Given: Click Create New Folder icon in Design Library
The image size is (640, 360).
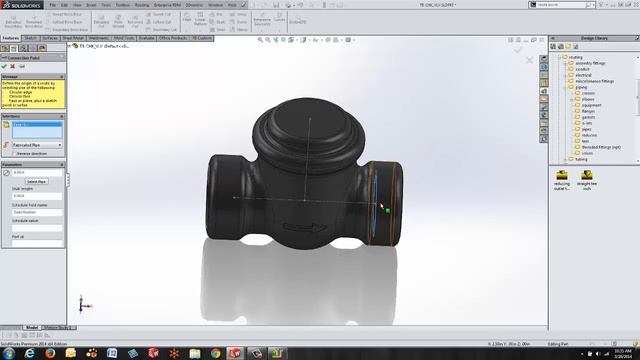Looking at the screenshot, I should pos(568,47).
